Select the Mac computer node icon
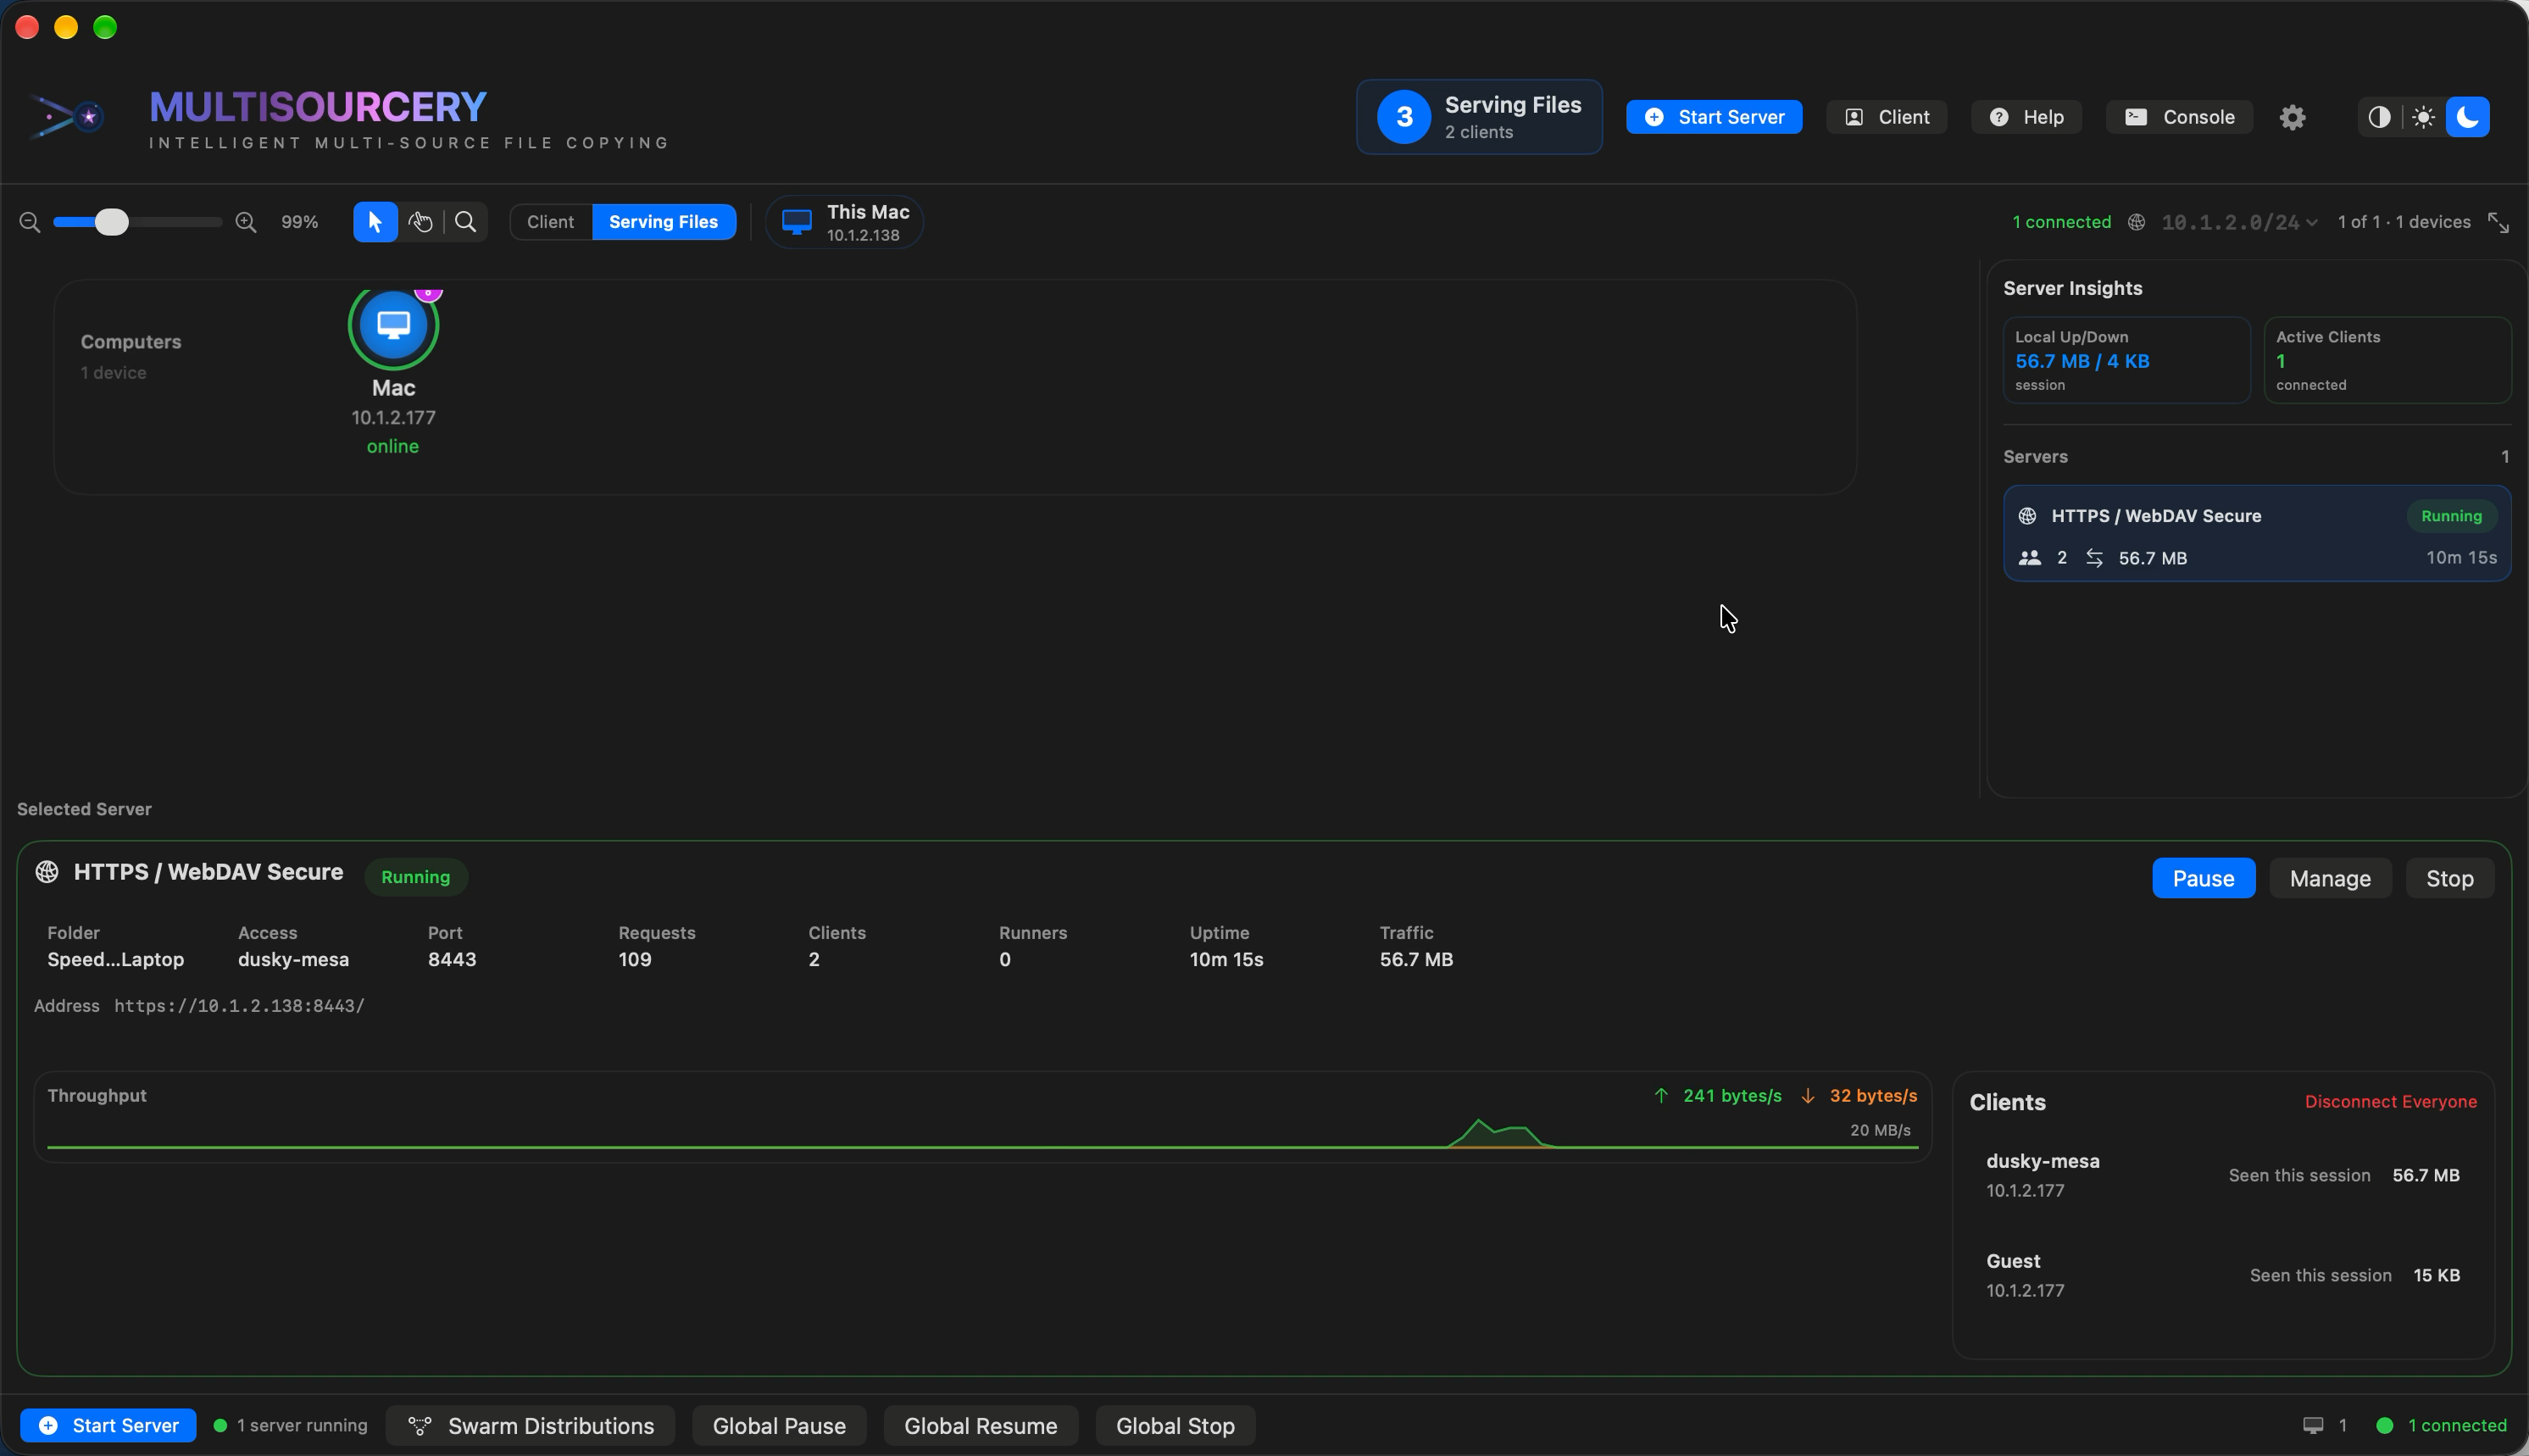 [393, 325]
